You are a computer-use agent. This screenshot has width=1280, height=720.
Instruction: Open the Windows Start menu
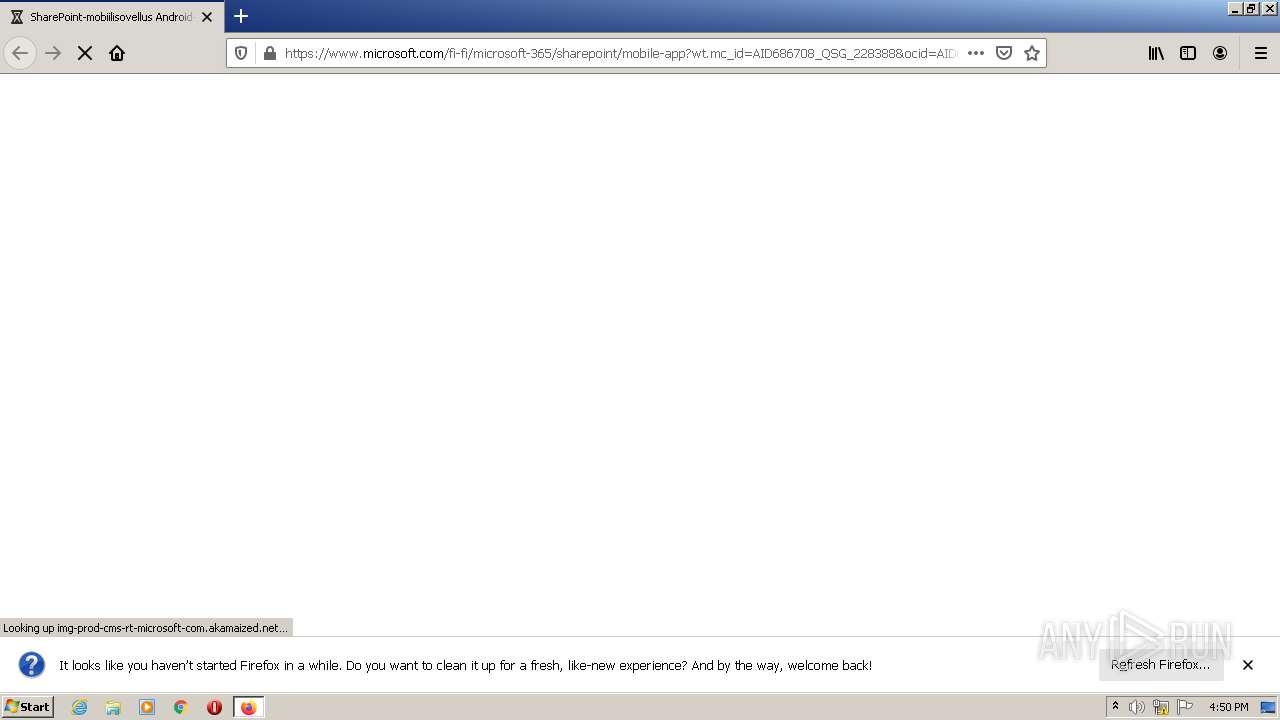click(x=28, y=706)
